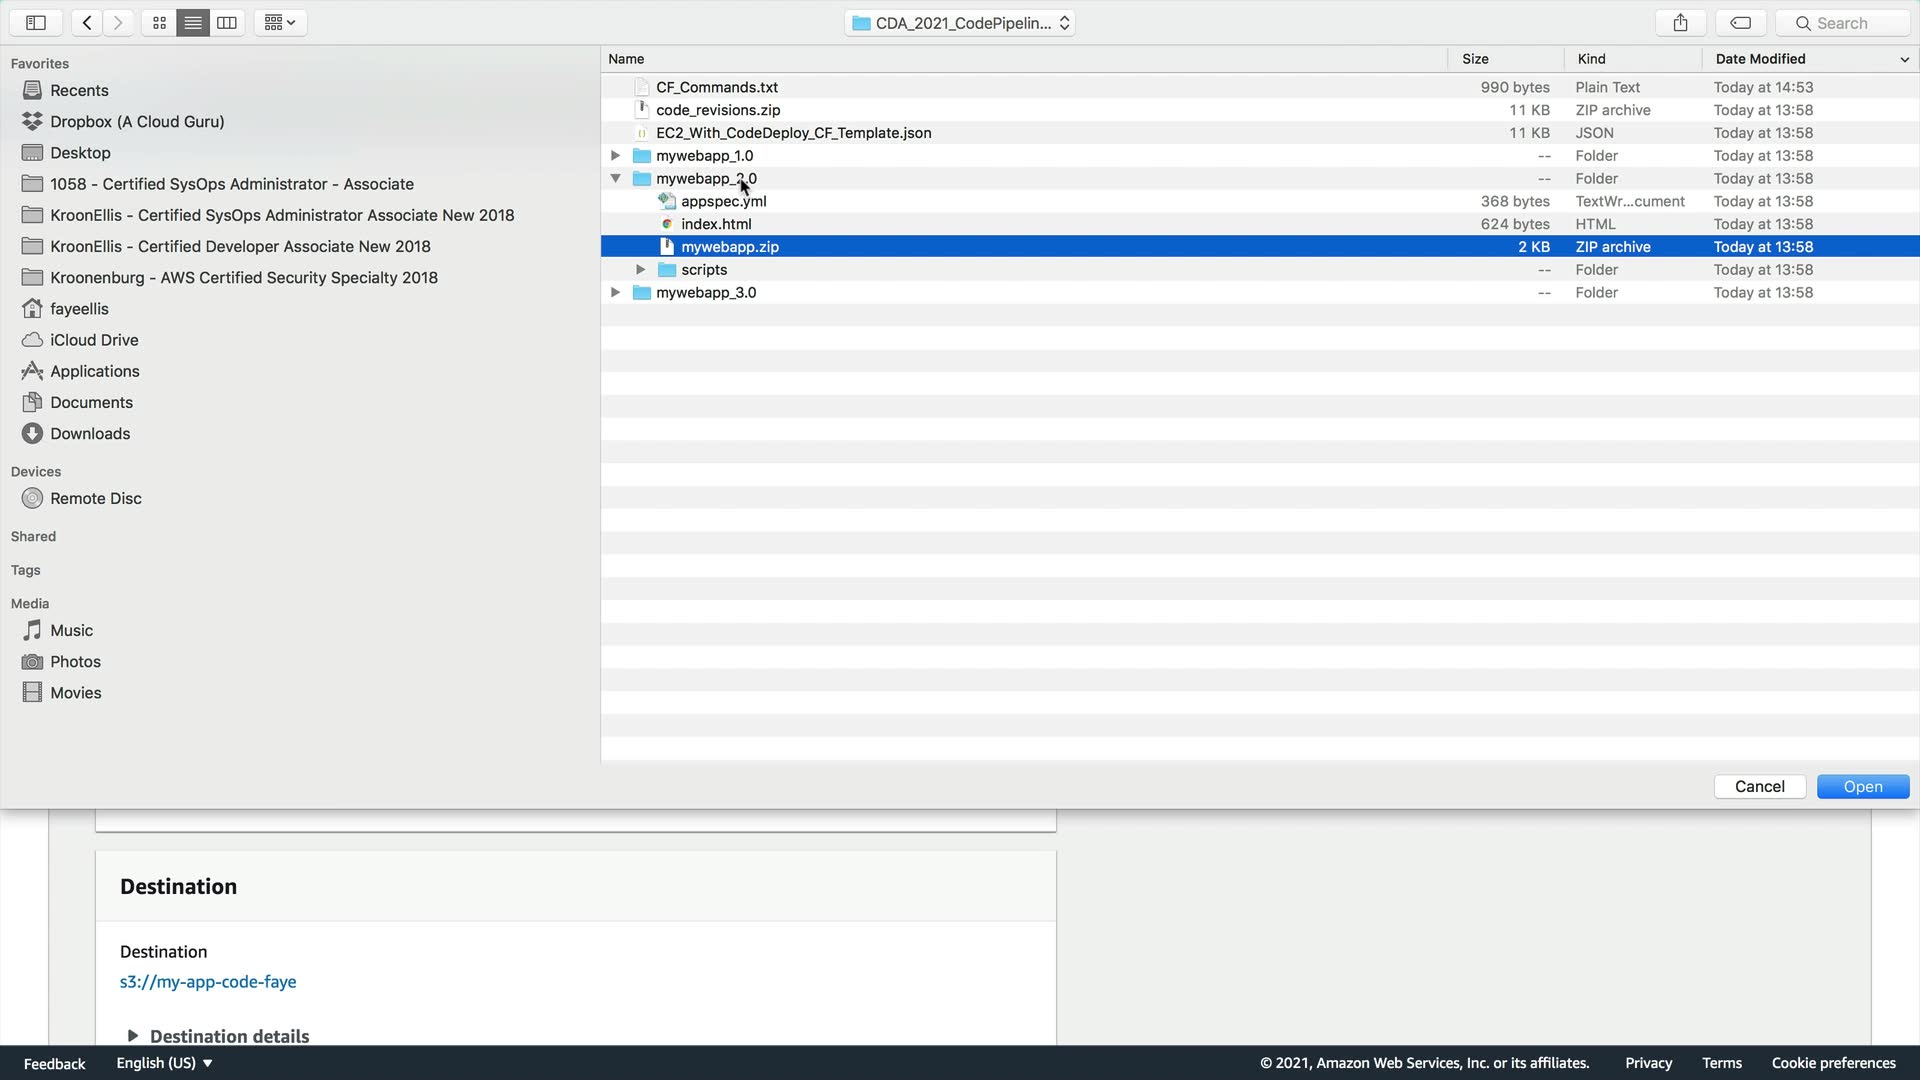Viewport: 1920px width, 1080px height.
Task: Select list view mode toggle
Action: (193, 22)
